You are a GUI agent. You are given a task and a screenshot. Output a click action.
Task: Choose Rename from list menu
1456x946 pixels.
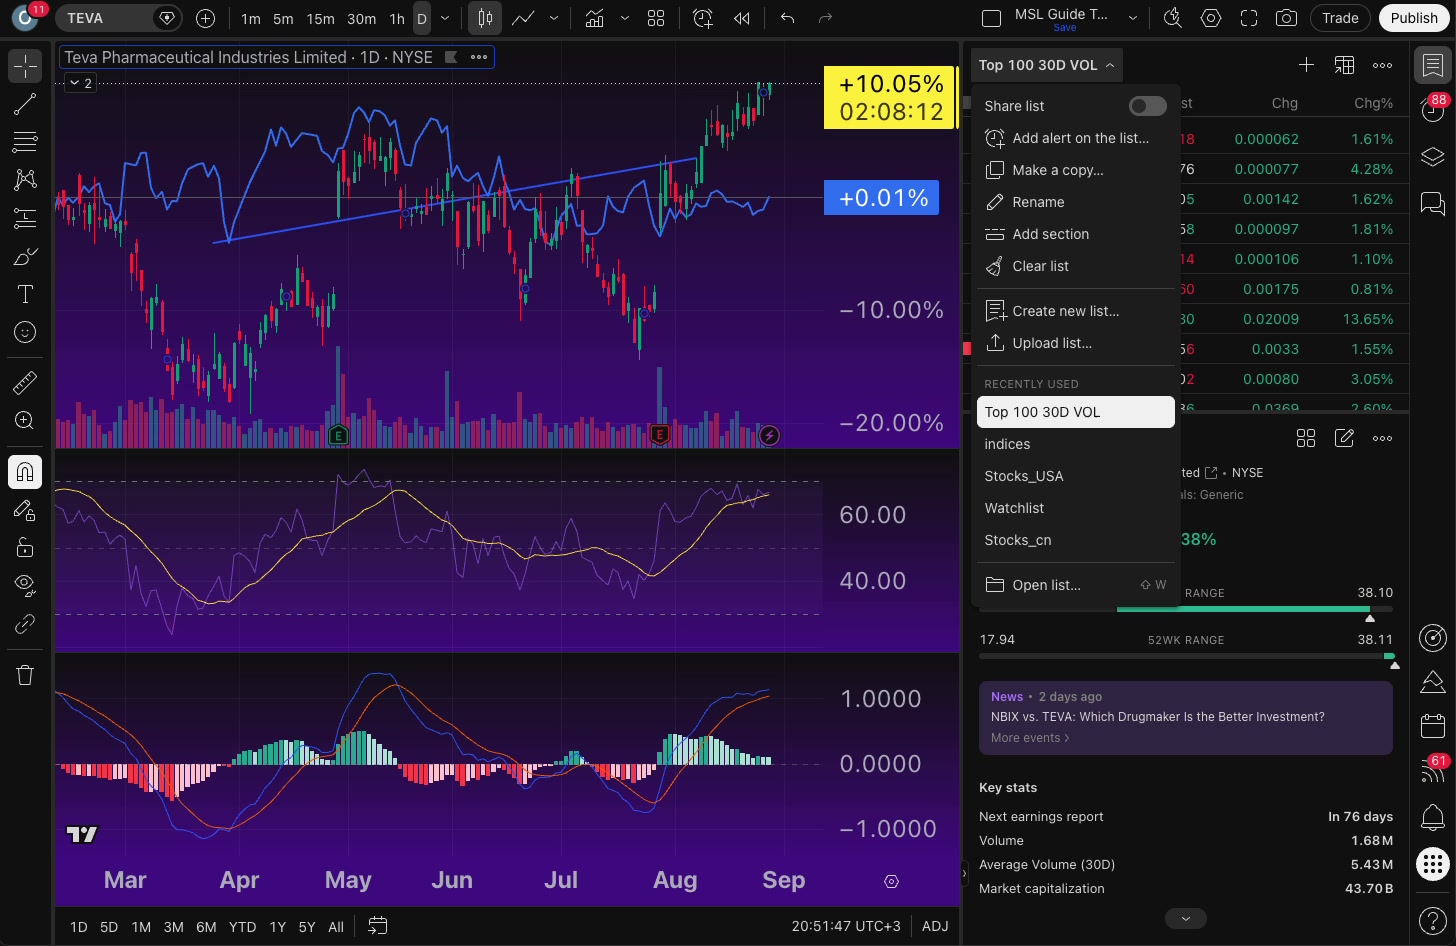pyautogui.click(x=1075, y=202)
